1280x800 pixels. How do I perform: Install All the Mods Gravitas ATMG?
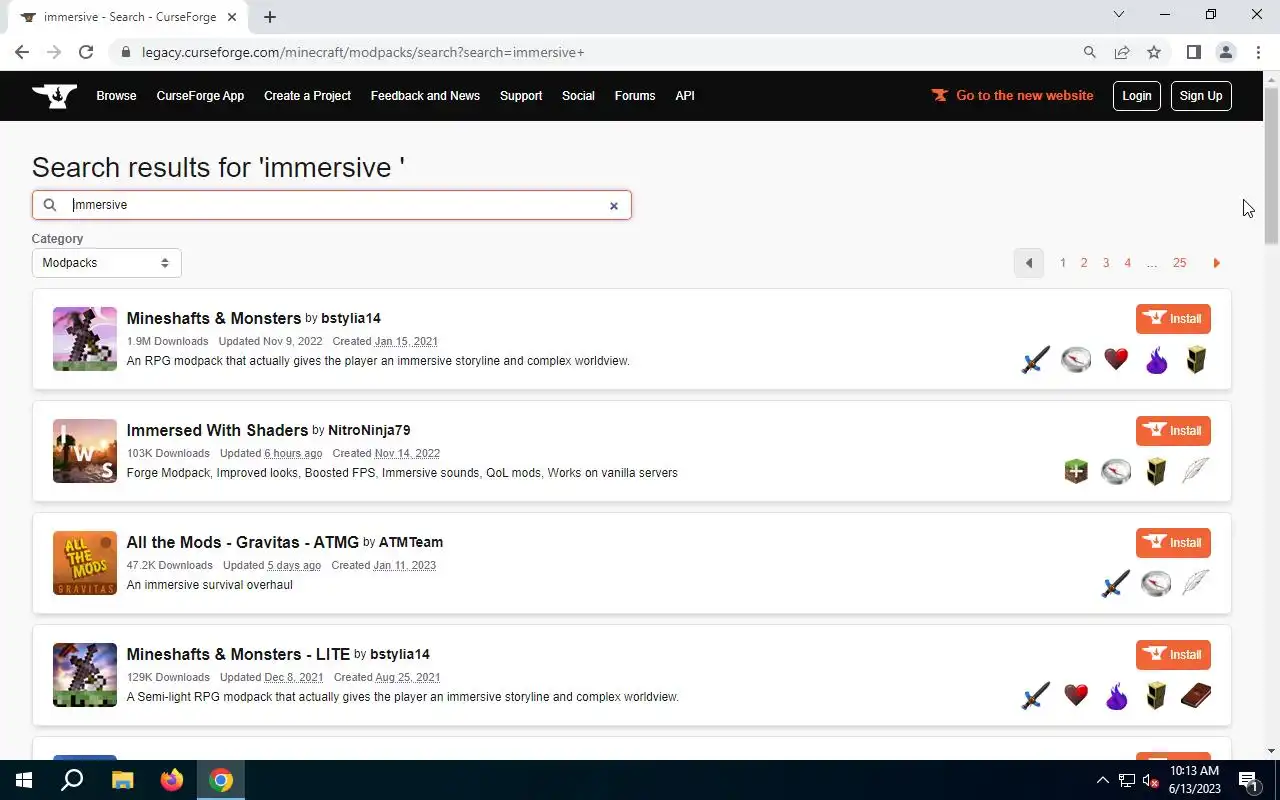tap(1173, 543)
